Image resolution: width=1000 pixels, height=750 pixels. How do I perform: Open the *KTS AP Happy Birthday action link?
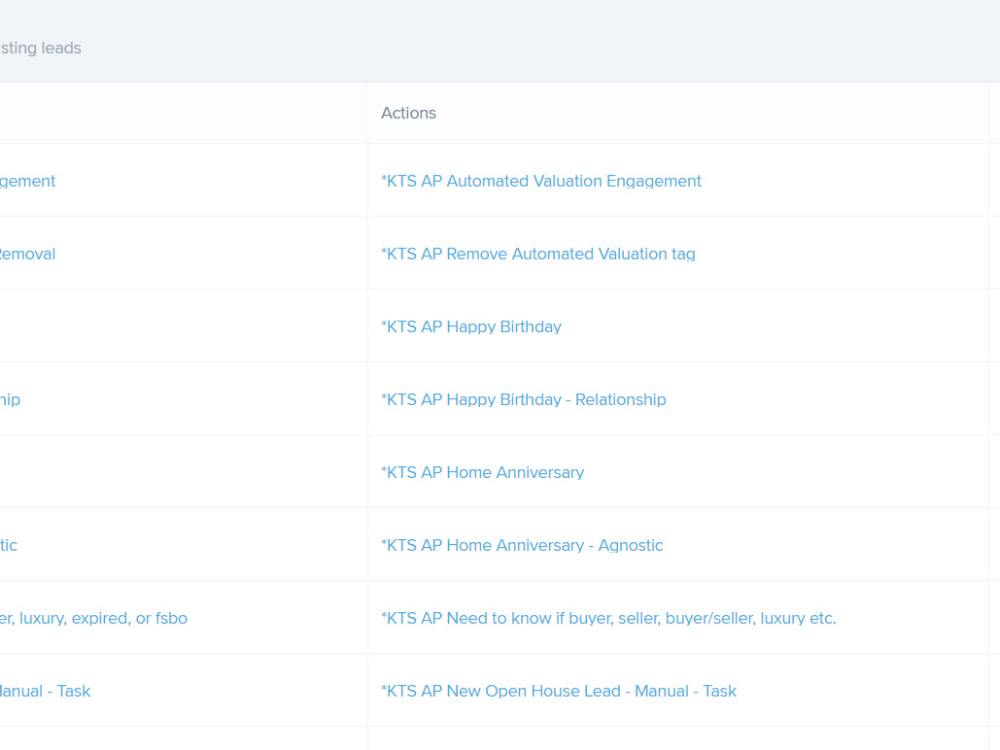click(x=471, y=327)
